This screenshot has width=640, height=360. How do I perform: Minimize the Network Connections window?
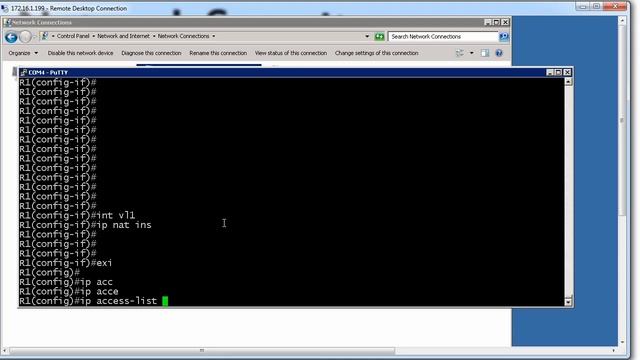pos(488,22)
